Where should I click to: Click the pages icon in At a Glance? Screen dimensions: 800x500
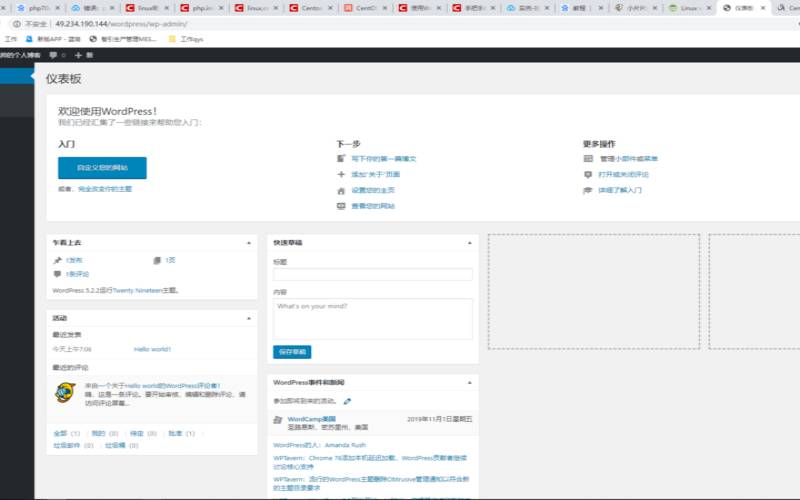[x=157, y=260]
